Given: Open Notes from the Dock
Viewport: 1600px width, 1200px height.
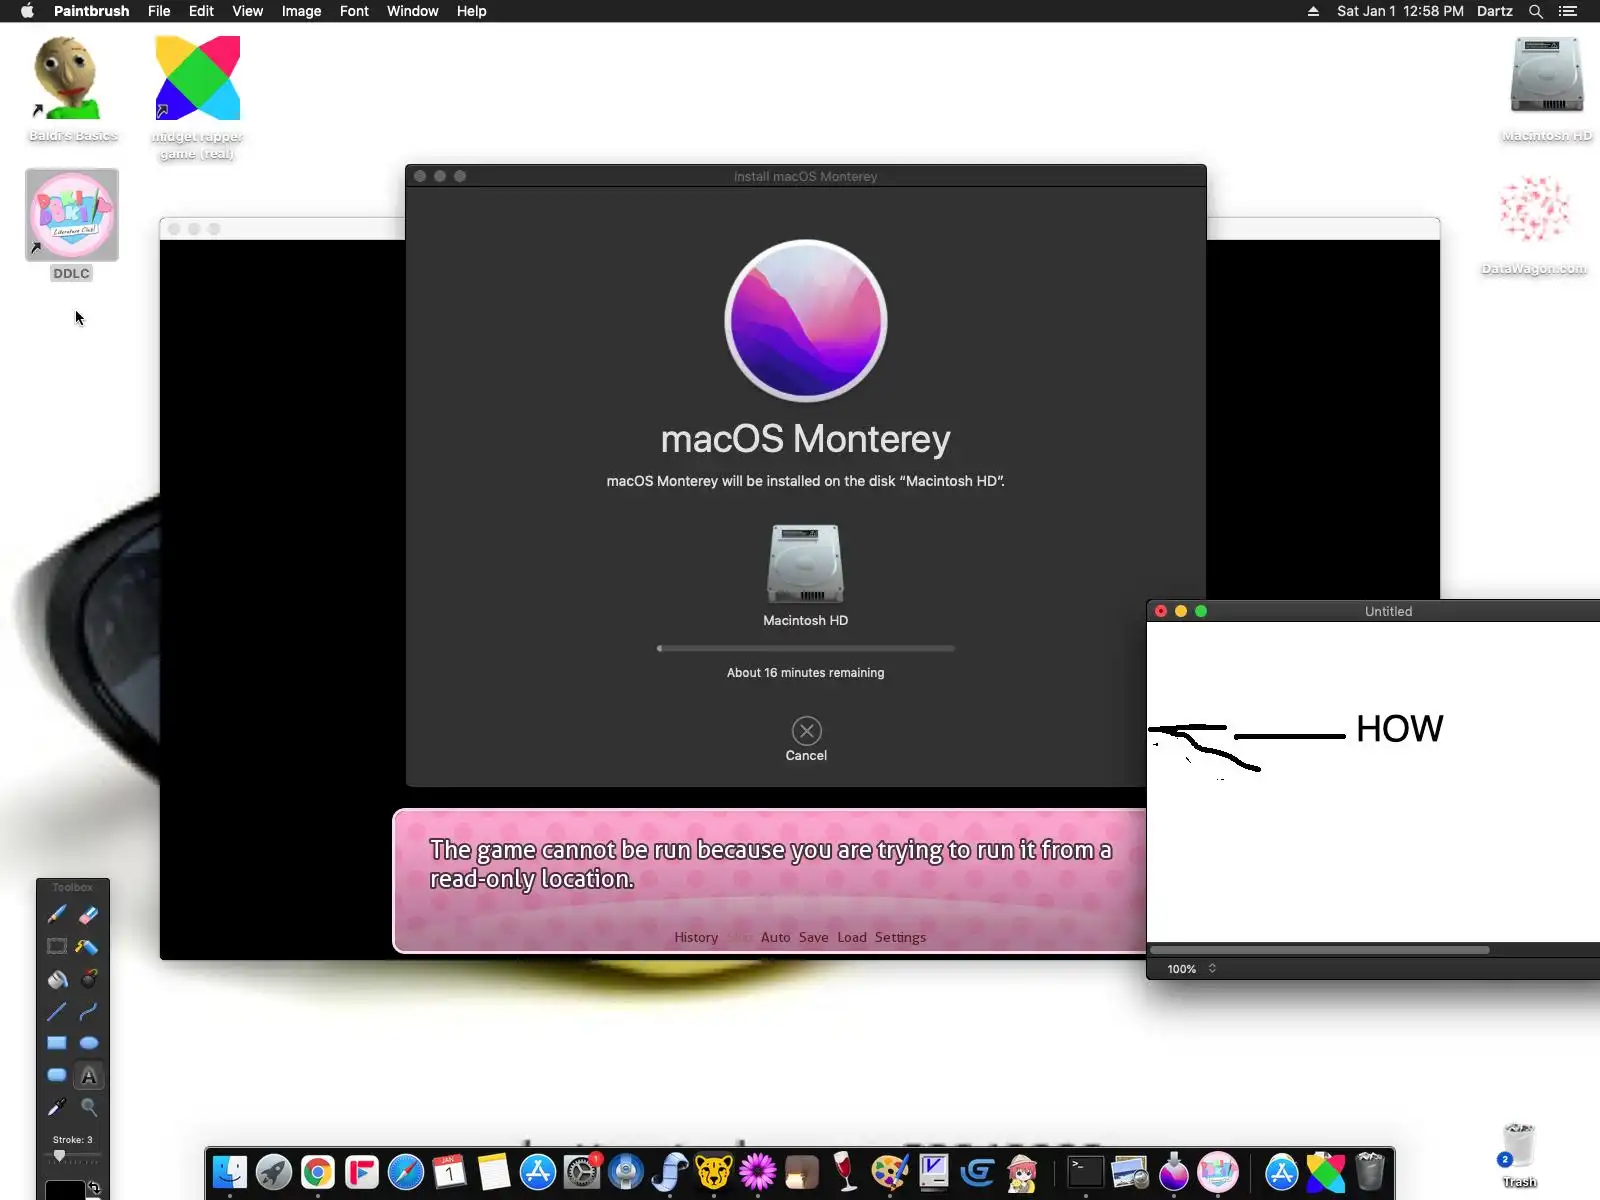Looking at the screenshot, I should point(494,1172).
